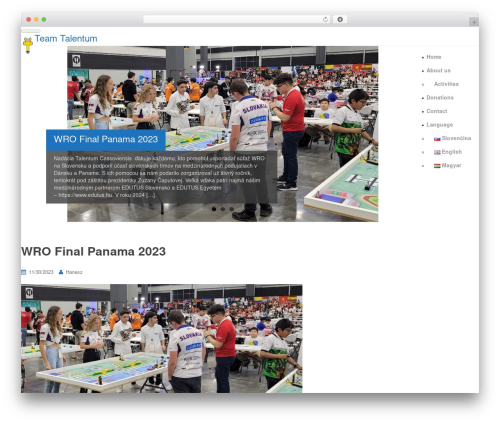Select the third slider pagination dot
The image size is (500, 423).
pos(232,209)
